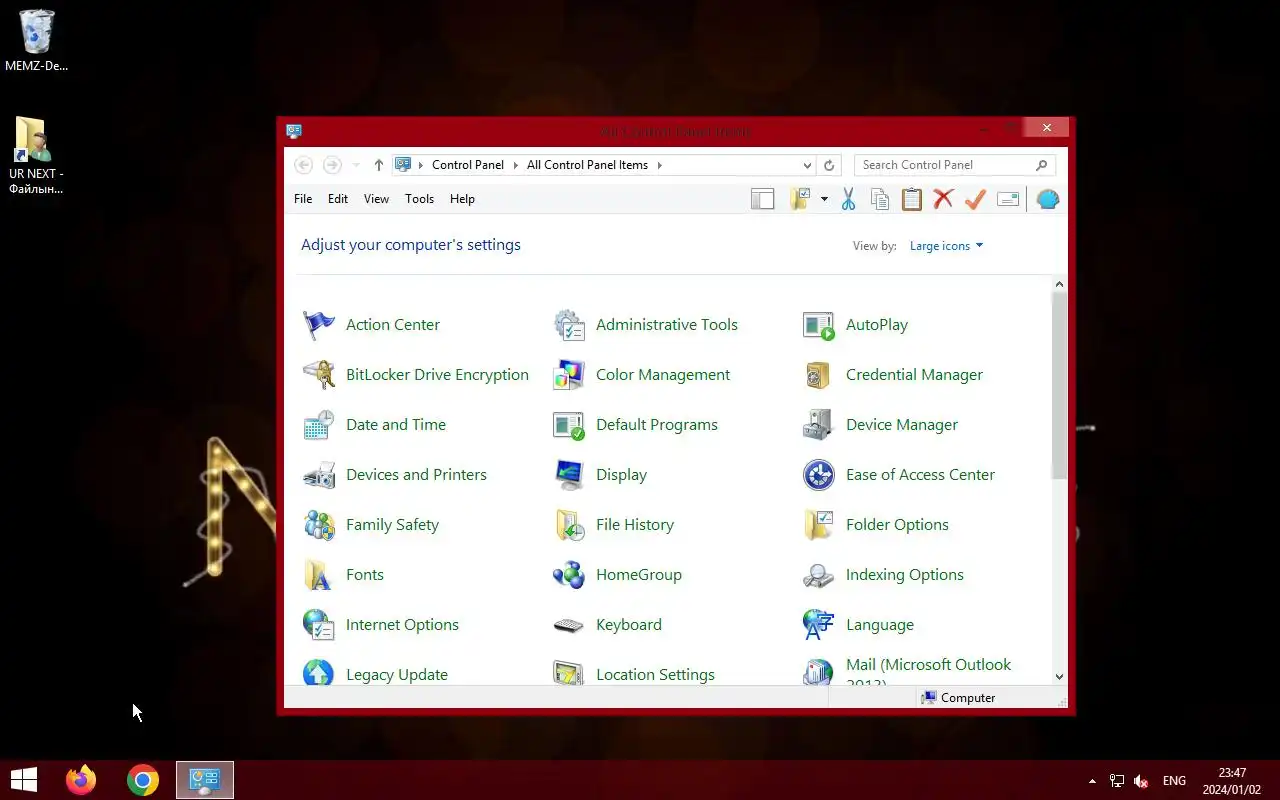Open the View menu

click(x=376, y=199)
